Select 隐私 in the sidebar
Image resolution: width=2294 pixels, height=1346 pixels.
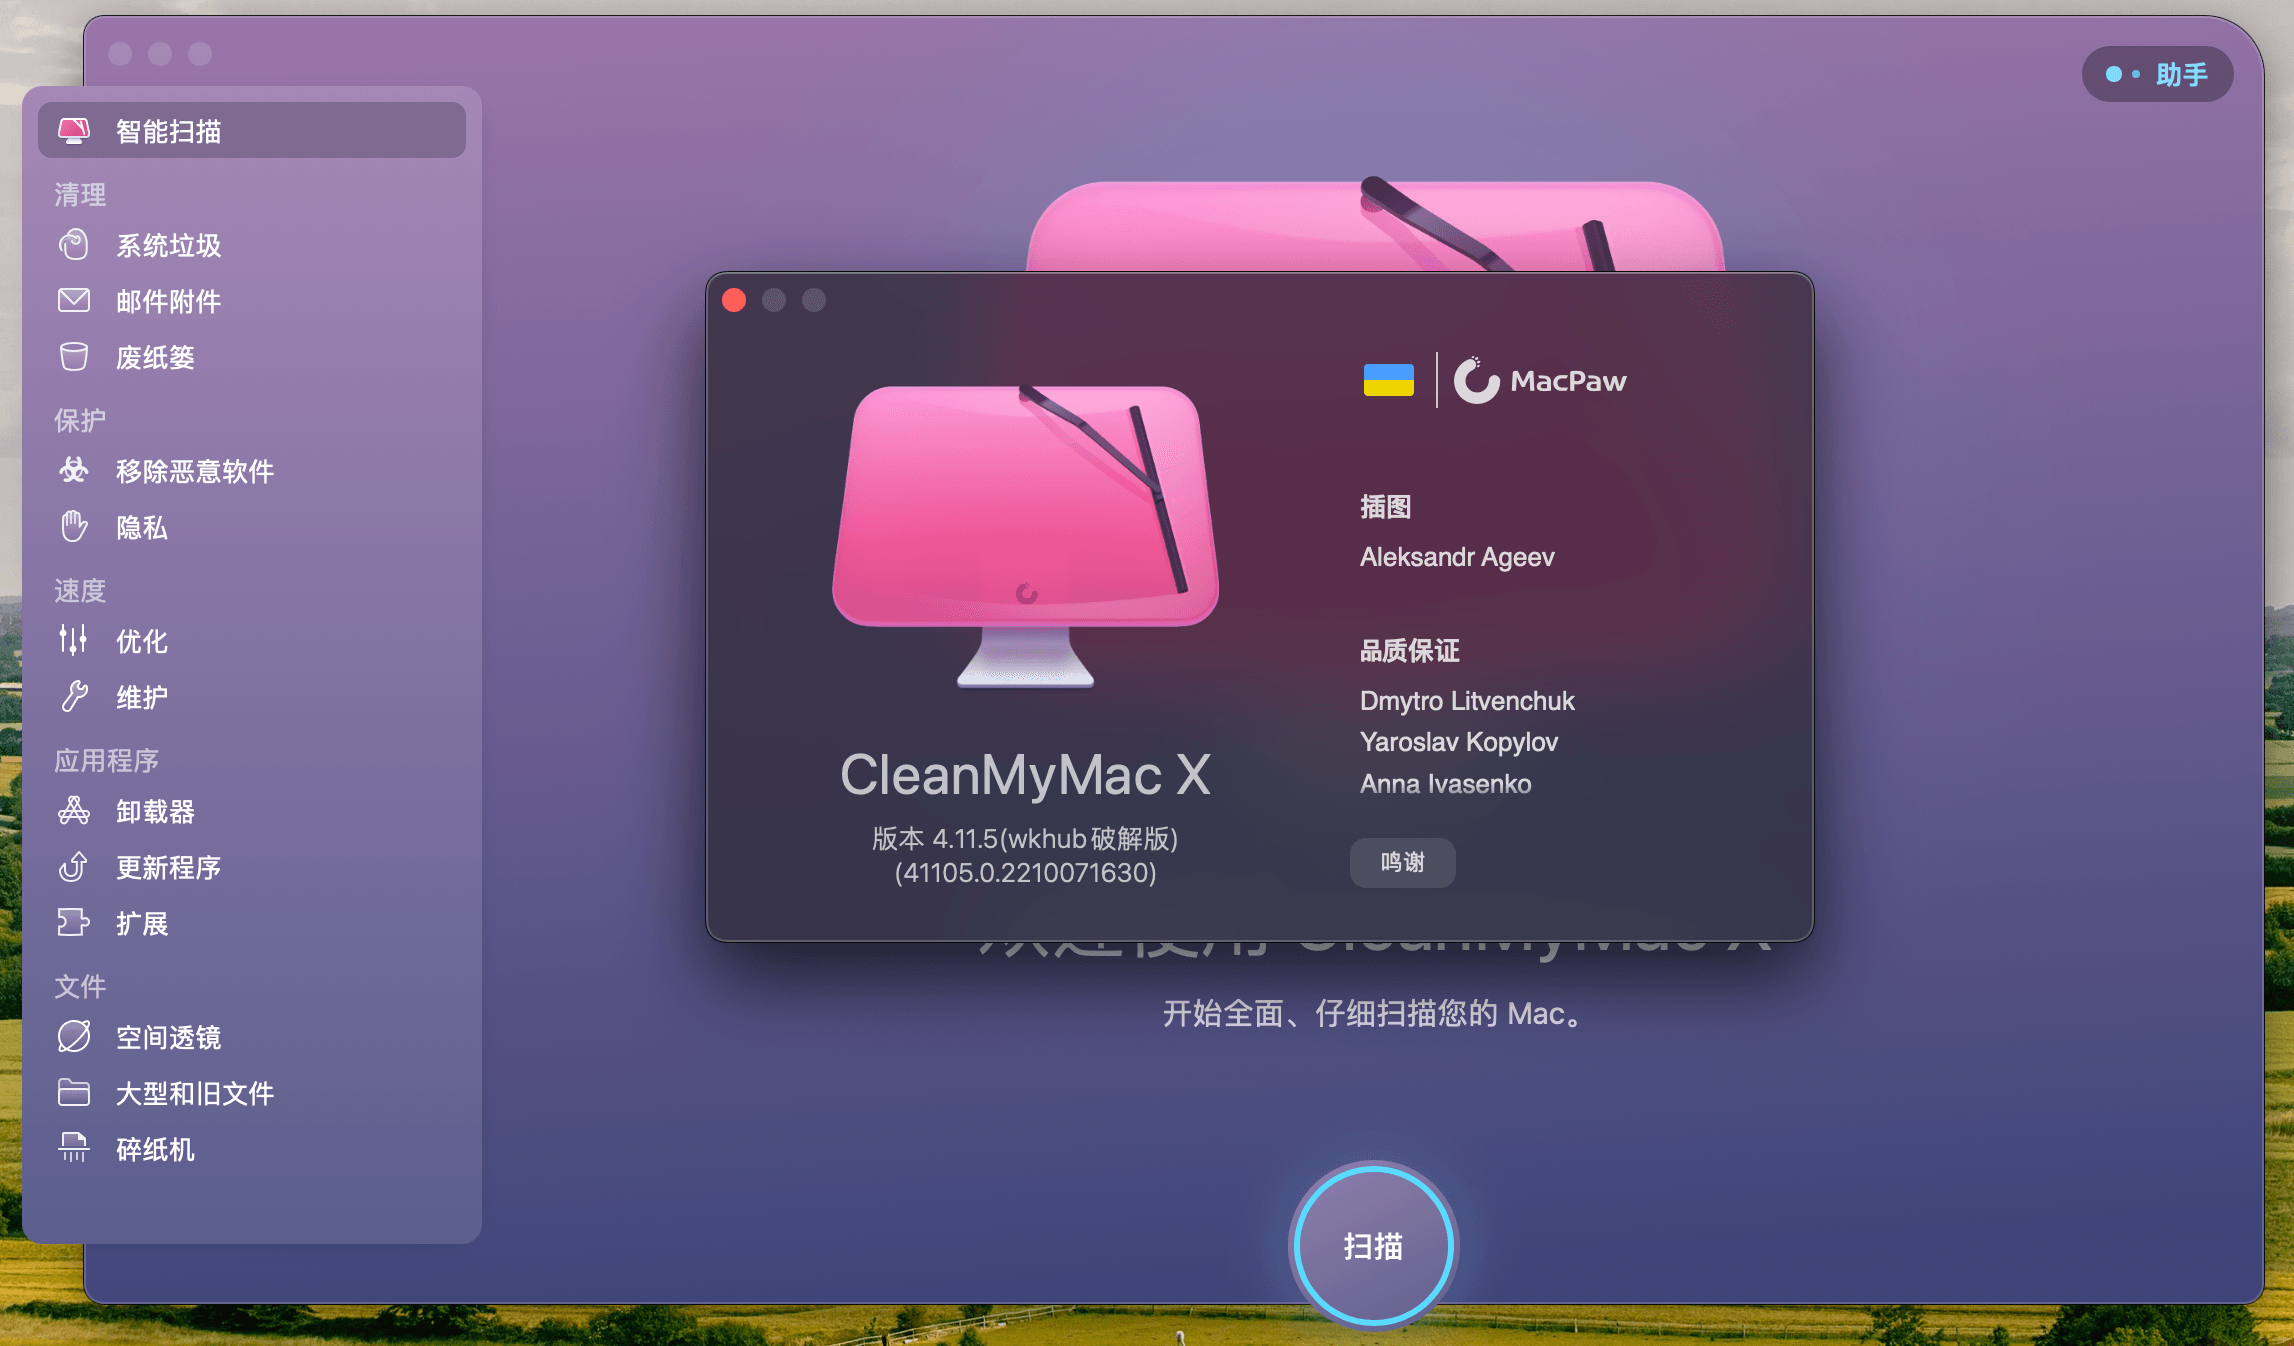click(252, 527)
